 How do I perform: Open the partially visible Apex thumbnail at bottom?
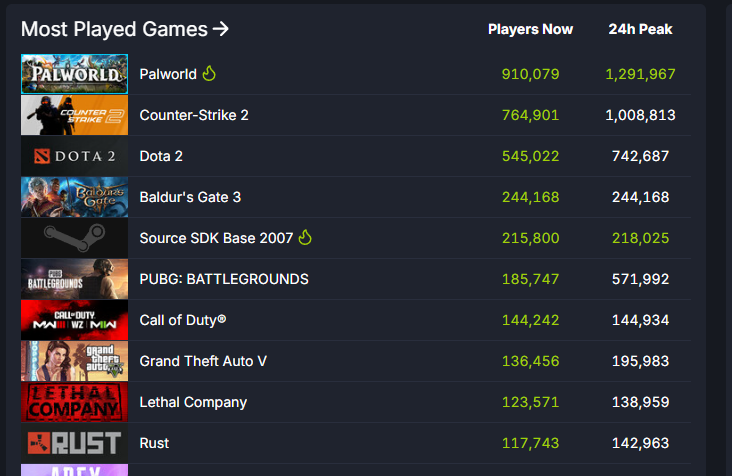coord(74,470)
